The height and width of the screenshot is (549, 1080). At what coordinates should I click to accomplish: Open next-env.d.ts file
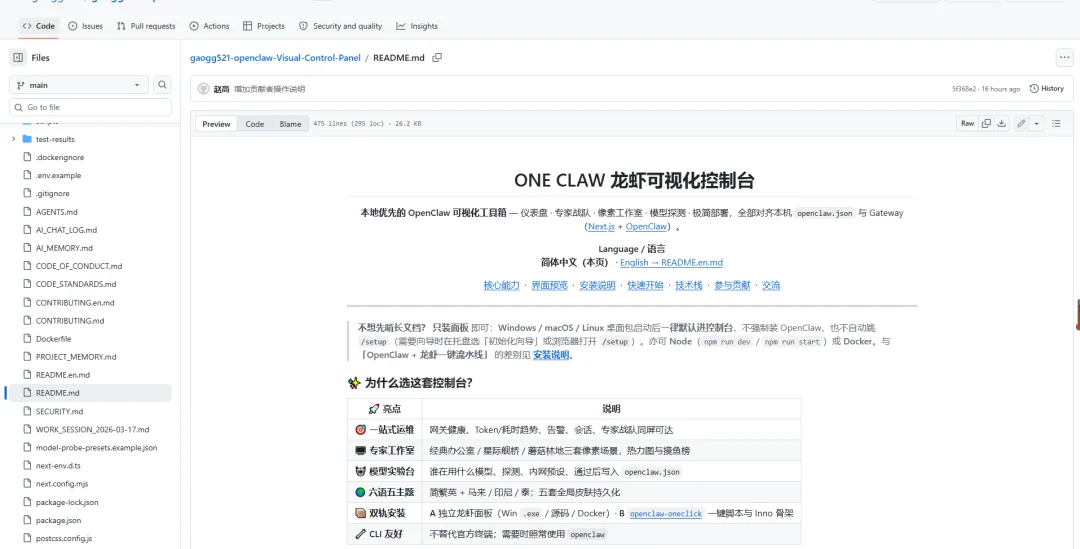point(58,466)
